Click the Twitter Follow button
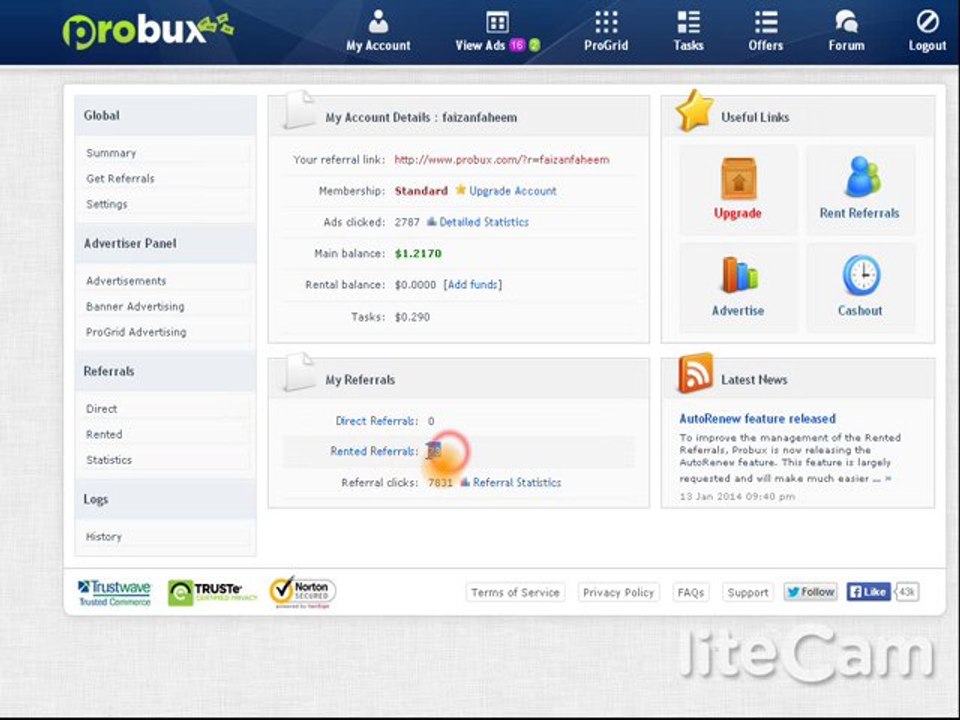This screenshot has height=720, width=960. [811, 591]
